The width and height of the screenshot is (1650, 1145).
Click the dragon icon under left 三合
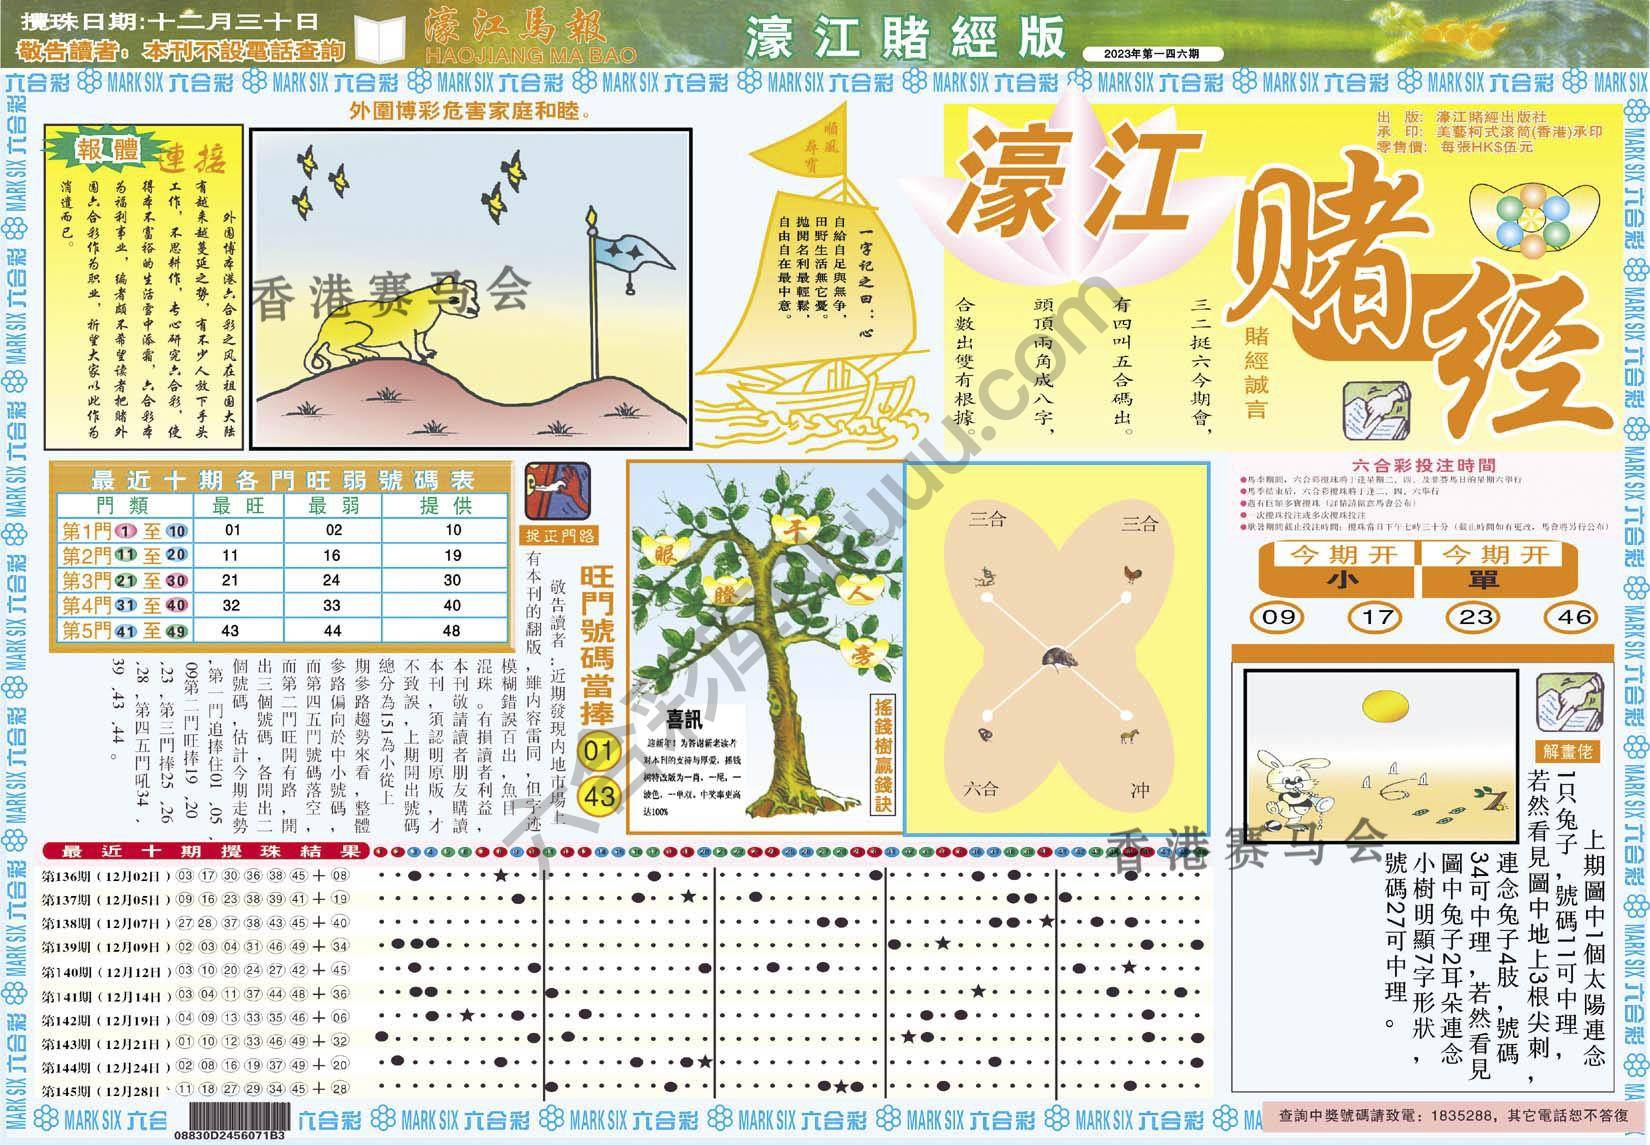pyautogui.click(x=984, y=575)
